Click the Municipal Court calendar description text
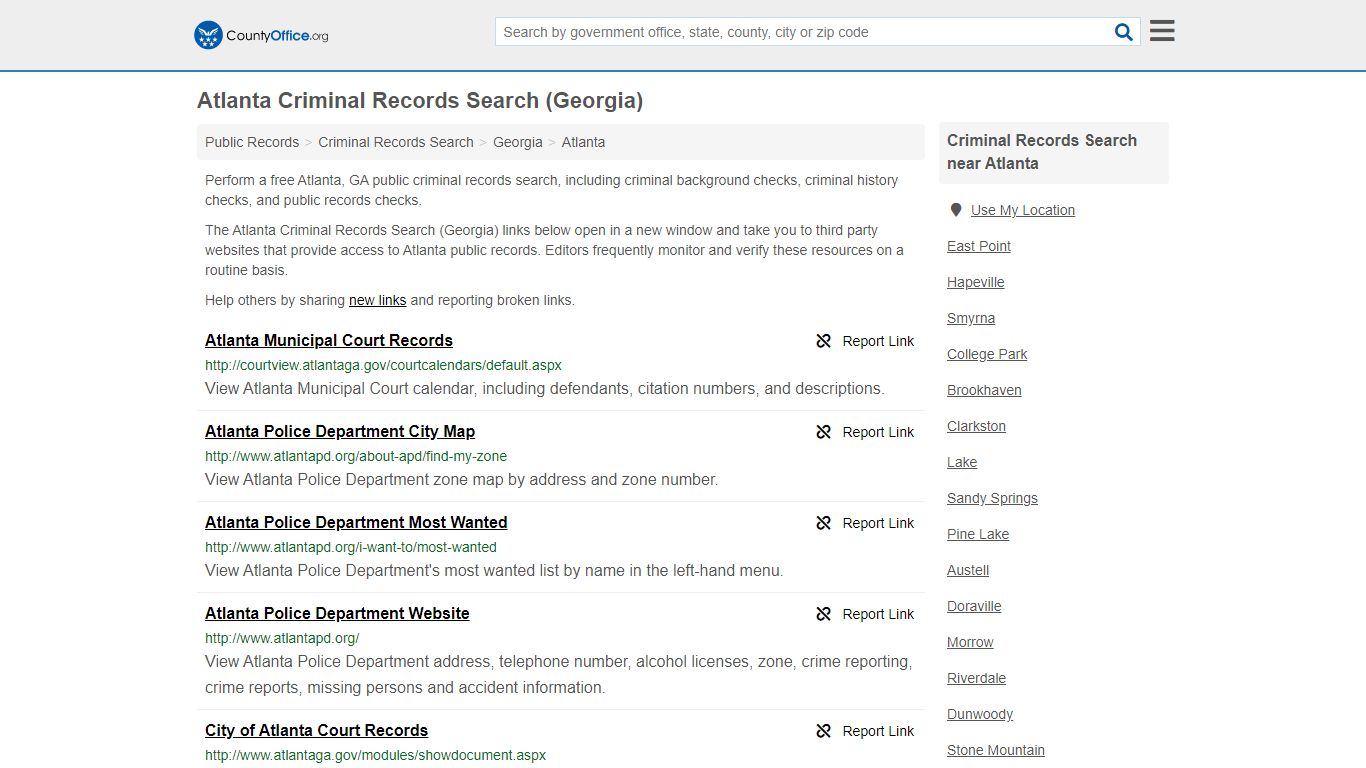The width and height of the screenshot is (1366, 768). 545,388
